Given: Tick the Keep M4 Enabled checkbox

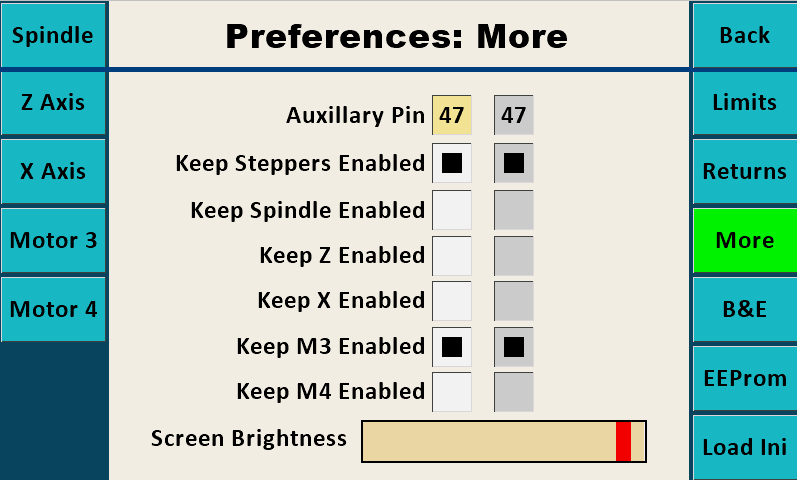Looking at the screenshot, I should (452, 391).
